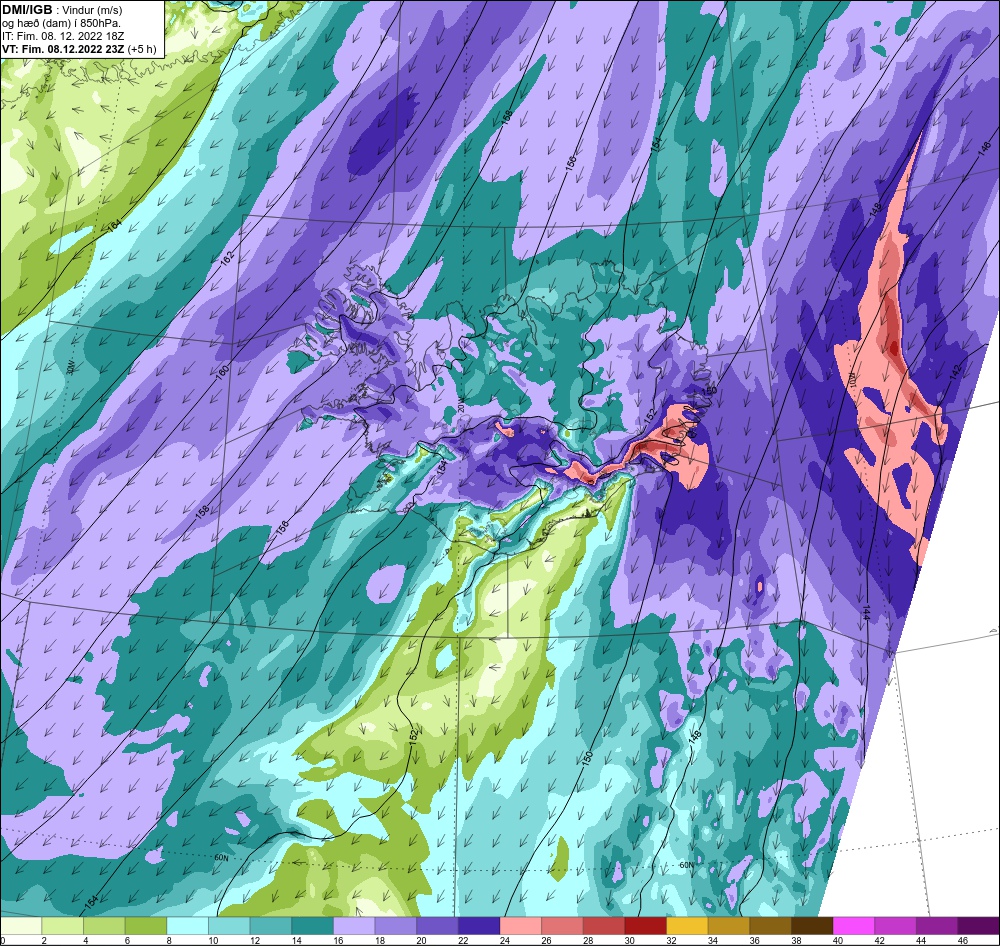Click the legend tick label '6'
1000x946 pixels.
click(127, 940)
